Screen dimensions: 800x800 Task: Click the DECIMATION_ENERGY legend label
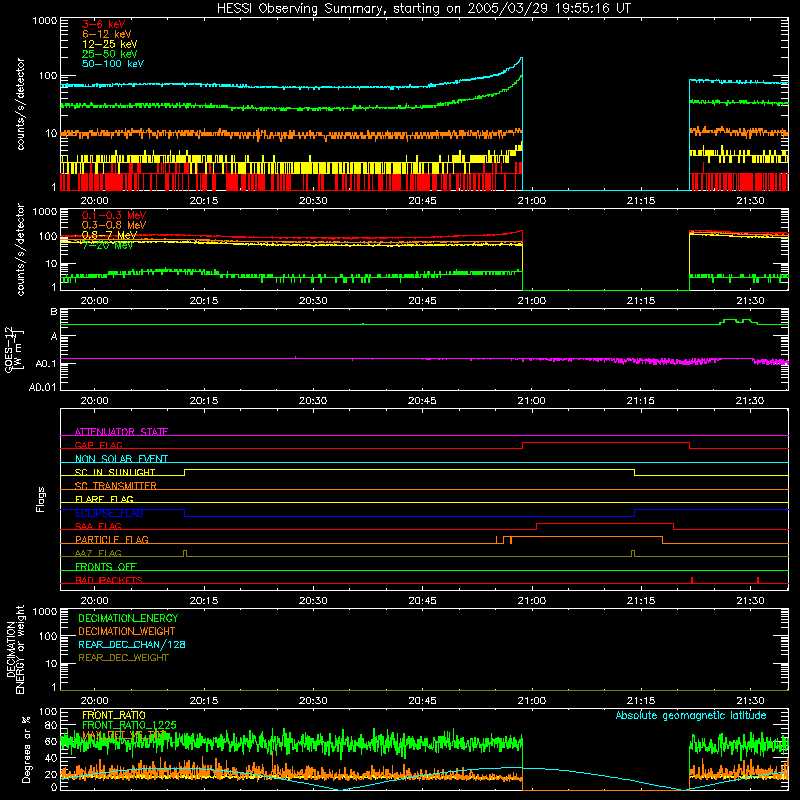[128, 618]
